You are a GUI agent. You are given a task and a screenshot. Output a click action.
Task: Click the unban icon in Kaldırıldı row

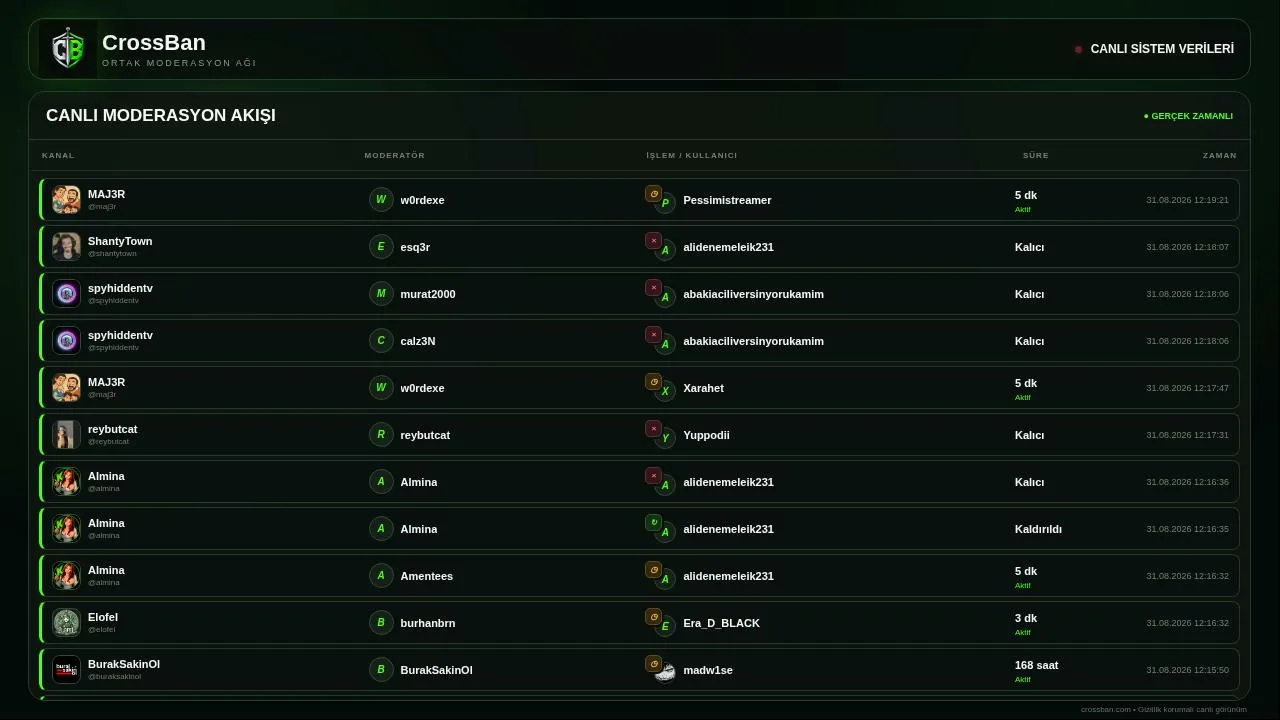pos(653,523)
